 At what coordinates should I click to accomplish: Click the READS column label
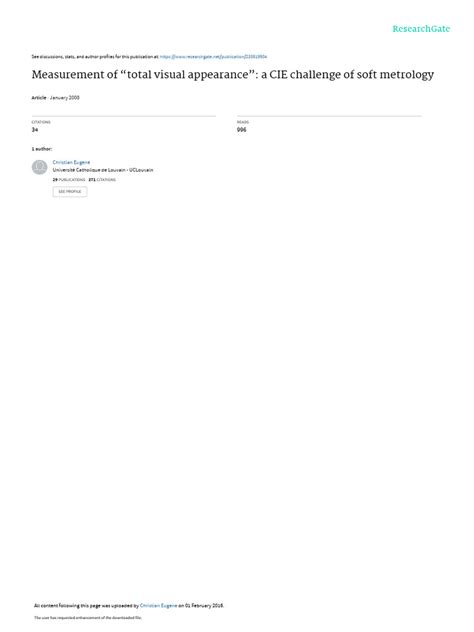(243, 122)
